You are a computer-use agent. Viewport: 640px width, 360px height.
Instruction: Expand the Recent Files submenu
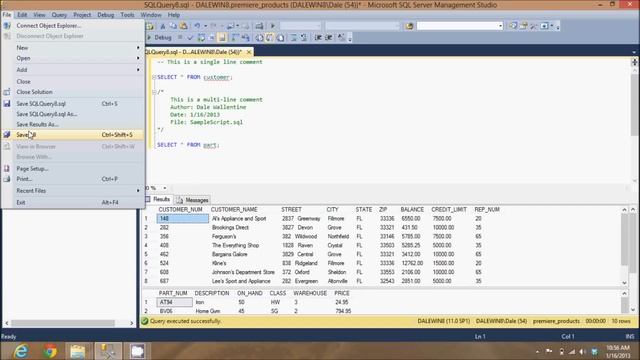coord(73,191)
